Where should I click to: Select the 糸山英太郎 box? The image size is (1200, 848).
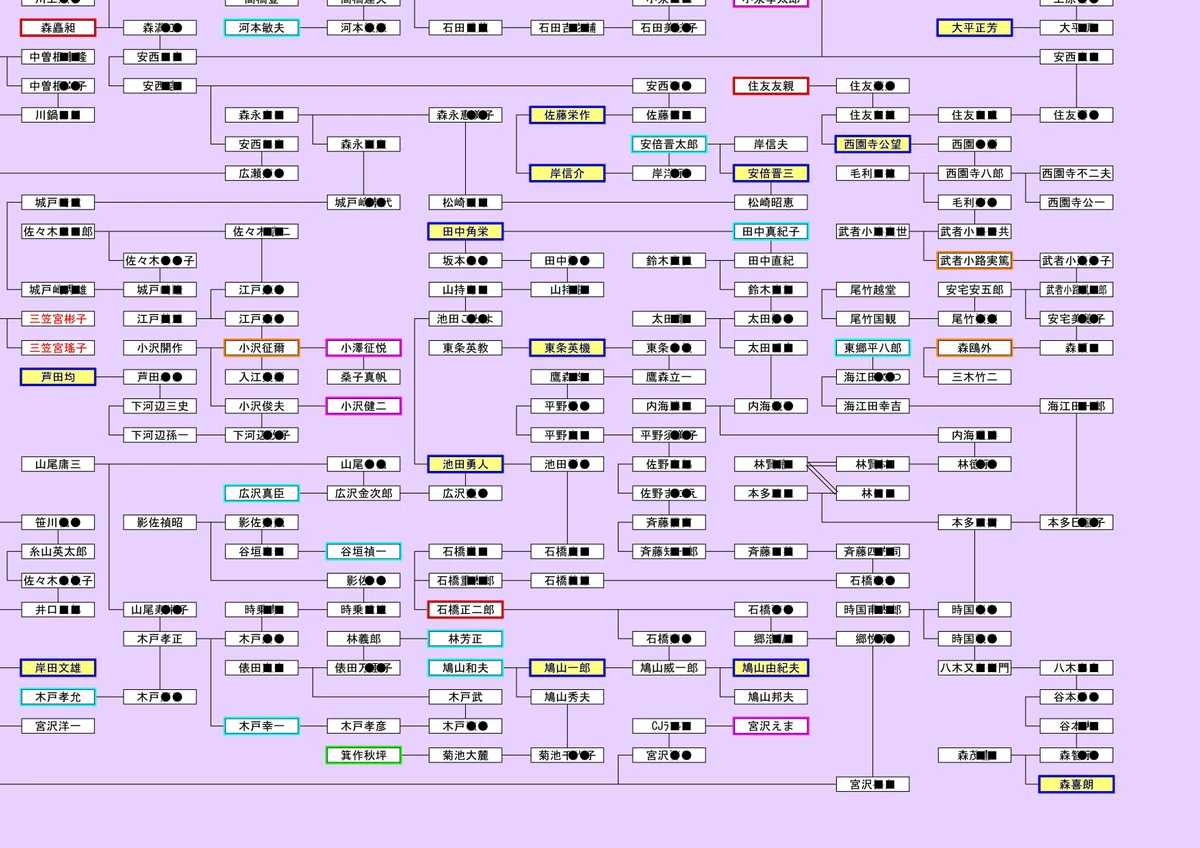(57, 551)
